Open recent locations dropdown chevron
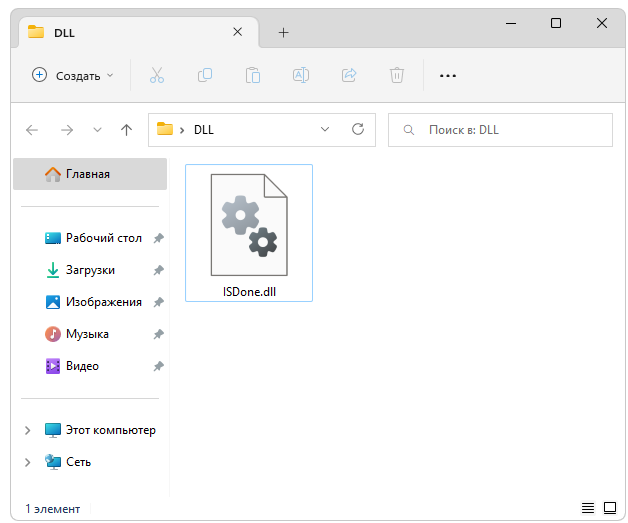The height and width of the screenshot is (523, 628). 97,130
